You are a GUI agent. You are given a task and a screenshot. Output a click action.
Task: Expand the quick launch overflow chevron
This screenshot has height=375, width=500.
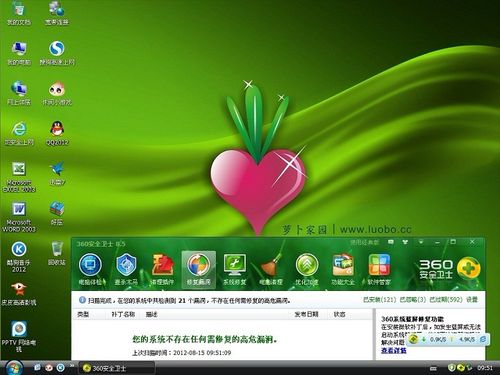pyautogui.click(x=72, y=366)
